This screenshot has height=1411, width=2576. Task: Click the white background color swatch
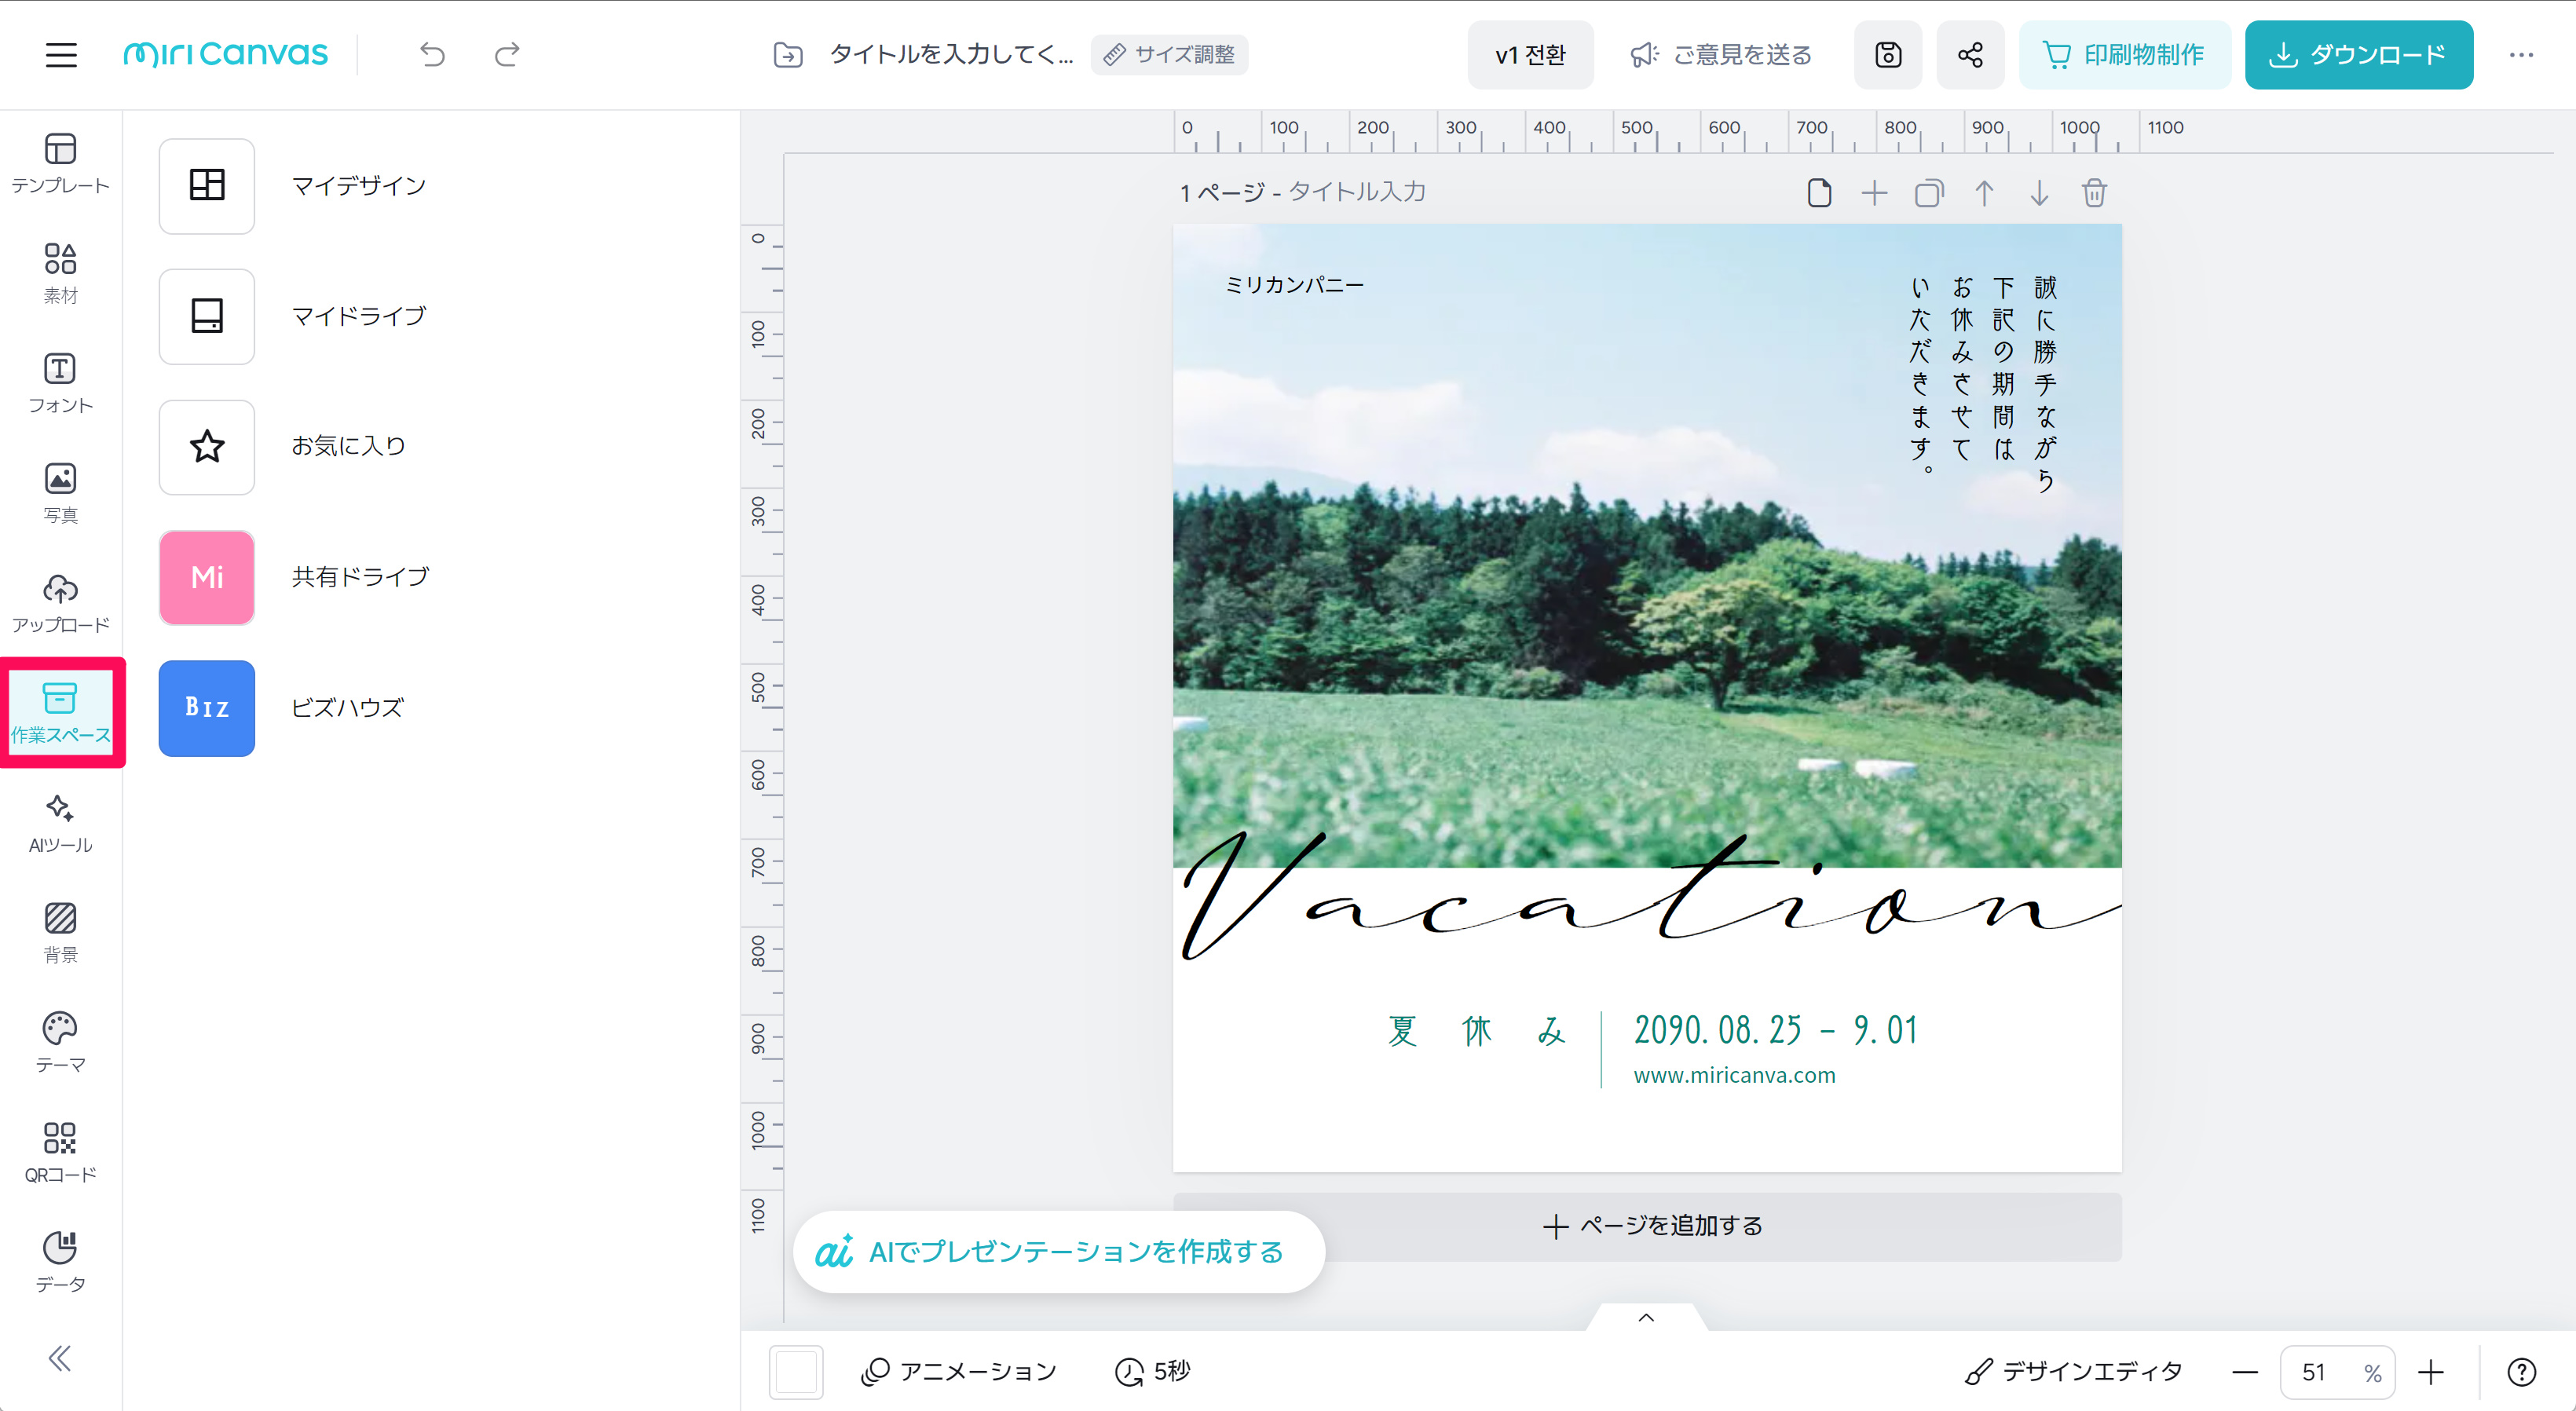pyautogui.click(x=796, y=1371)
